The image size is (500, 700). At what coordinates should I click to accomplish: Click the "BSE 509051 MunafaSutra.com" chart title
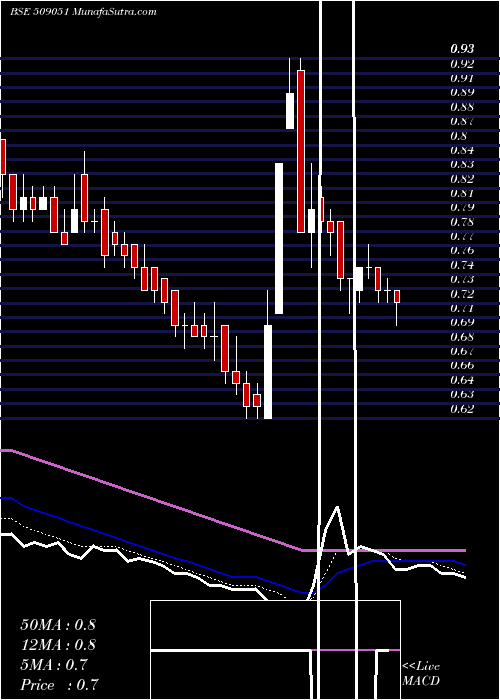(x=83, y=12)
